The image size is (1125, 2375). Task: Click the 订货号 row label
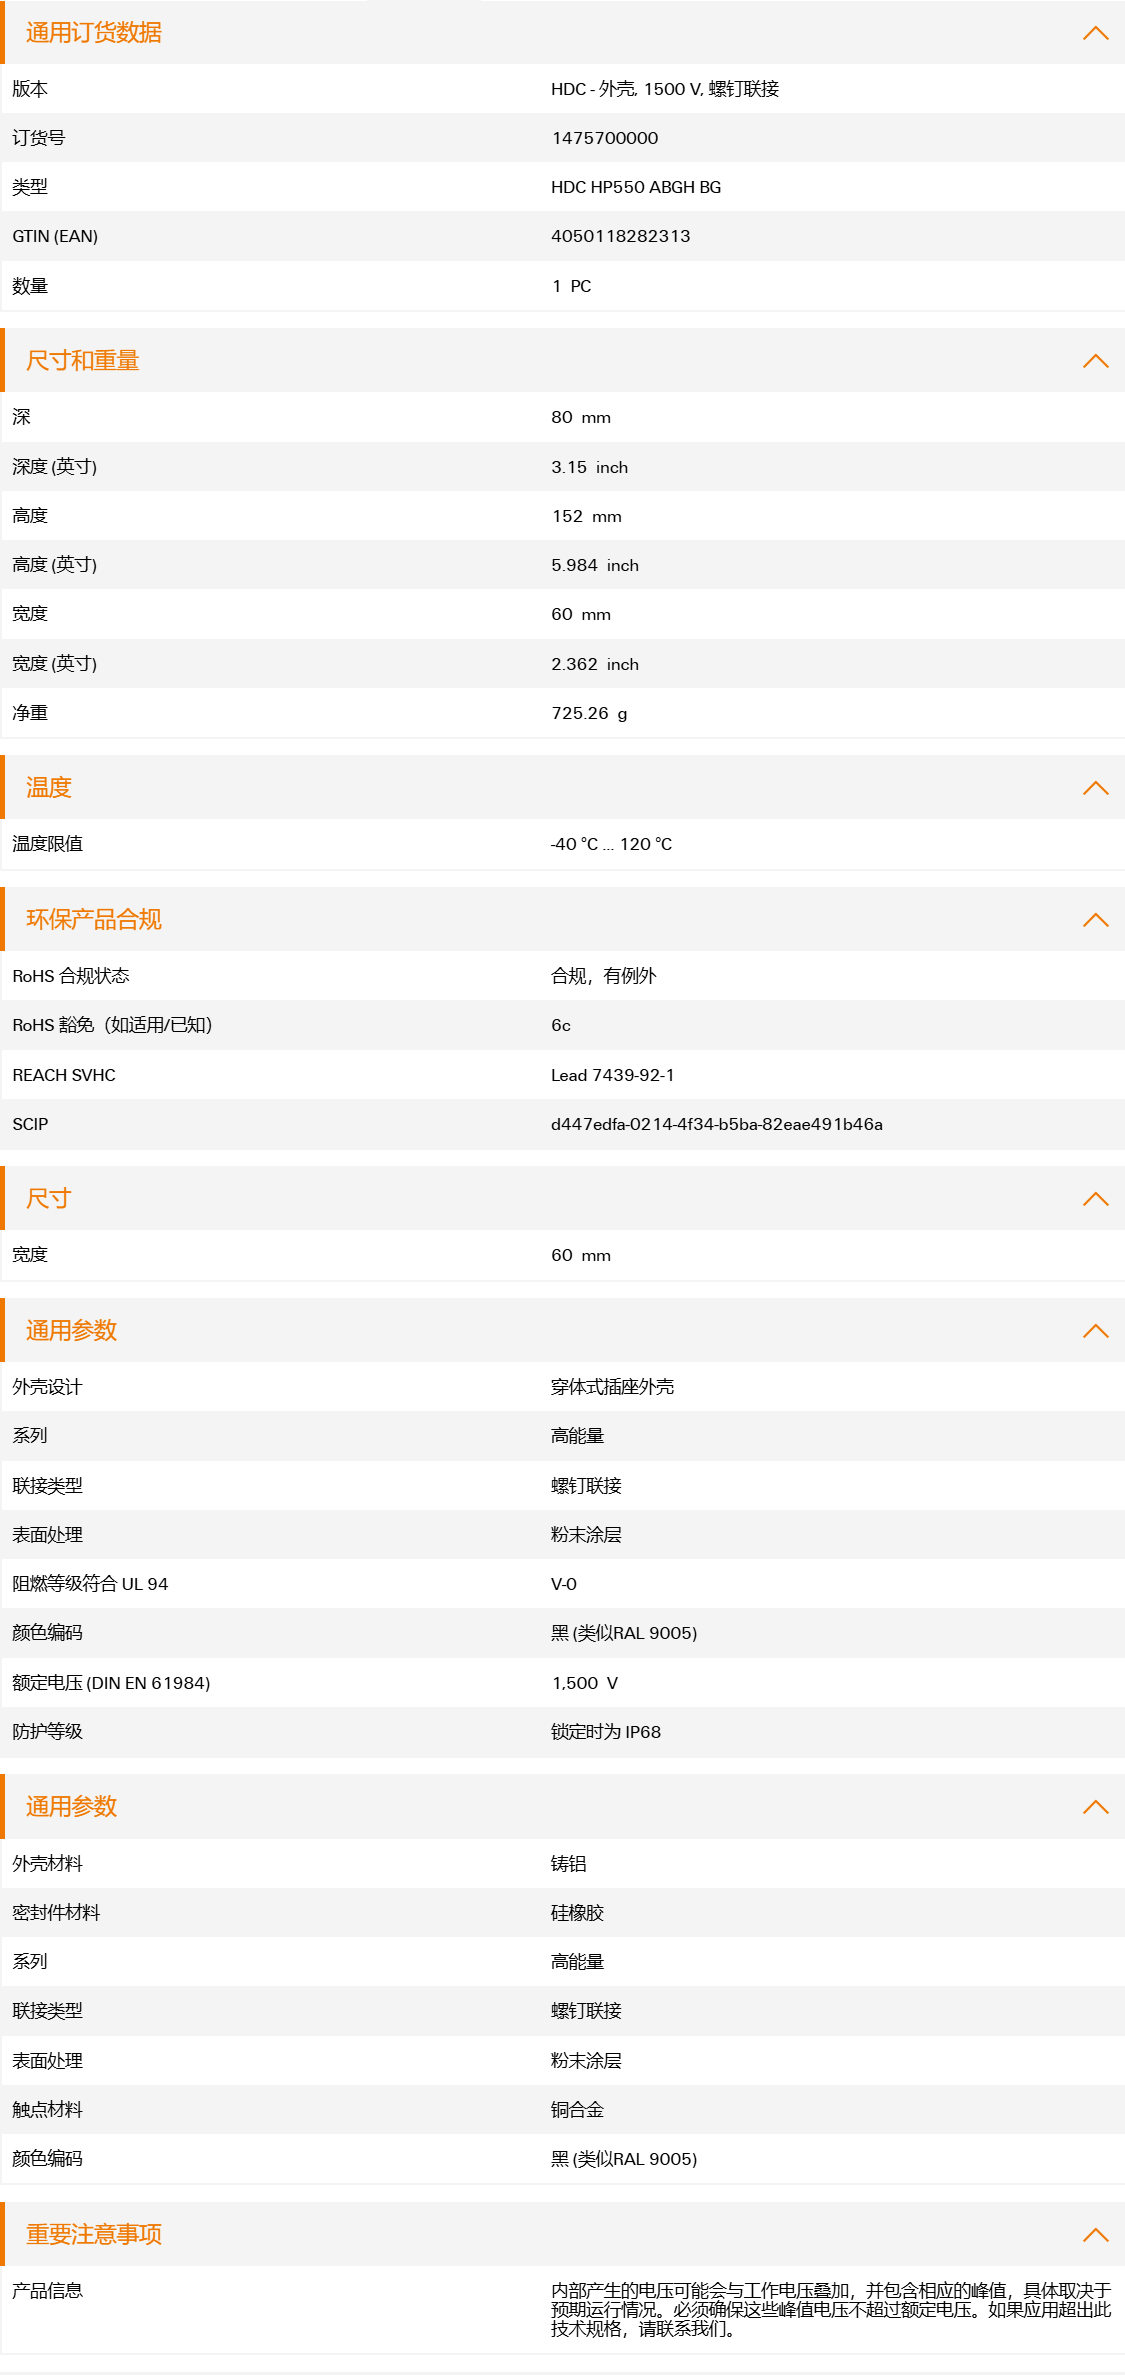(39, 138)
